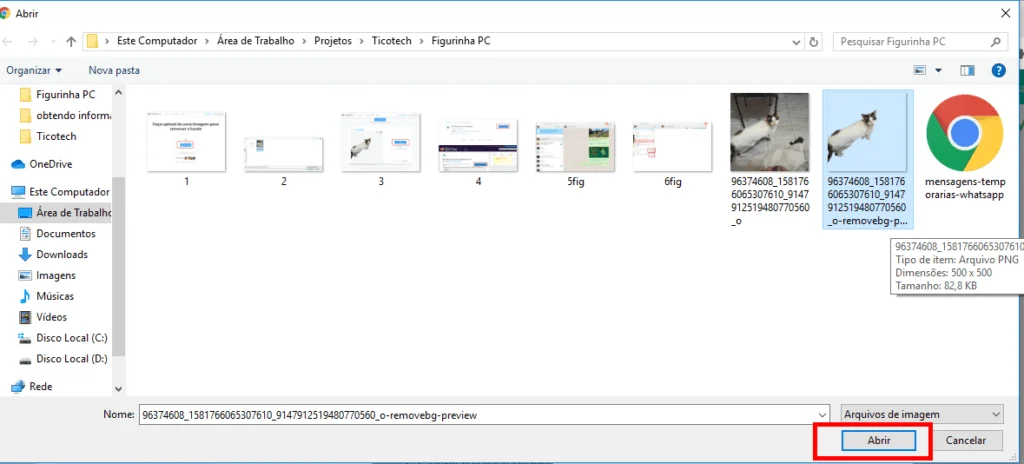Click the search magnifier icon
1024x464 pixels.
tap(995, 41)
